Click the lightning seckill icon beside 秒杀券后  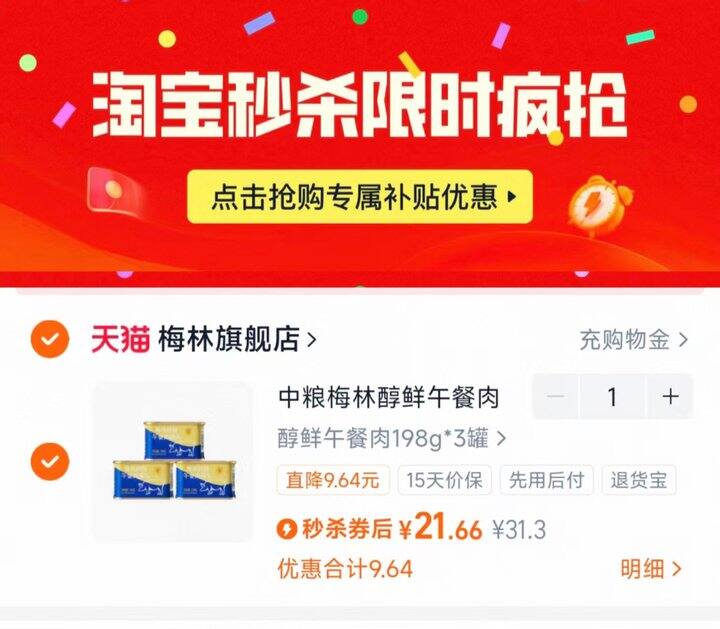[287, 528]
